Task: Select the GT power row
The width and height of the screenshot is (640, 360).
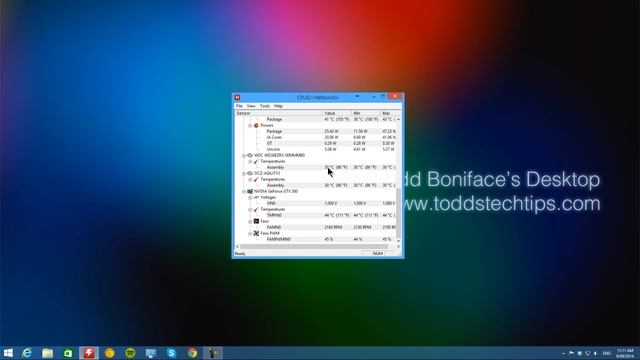Action: point(315,143)
